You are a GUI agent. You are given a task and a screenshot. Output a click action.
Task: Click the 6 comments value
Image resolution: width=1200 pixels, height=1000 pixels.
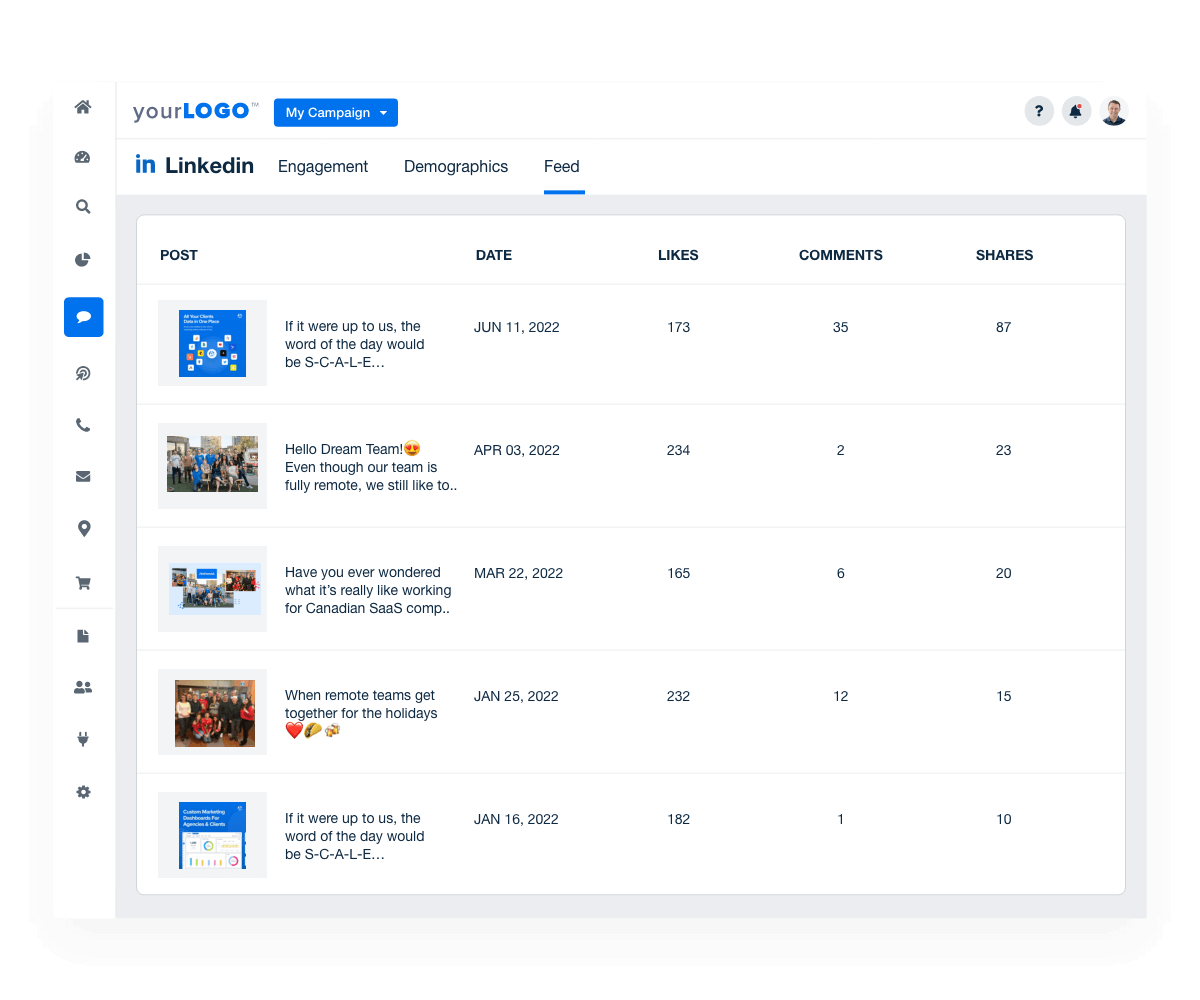coord(840,573)
